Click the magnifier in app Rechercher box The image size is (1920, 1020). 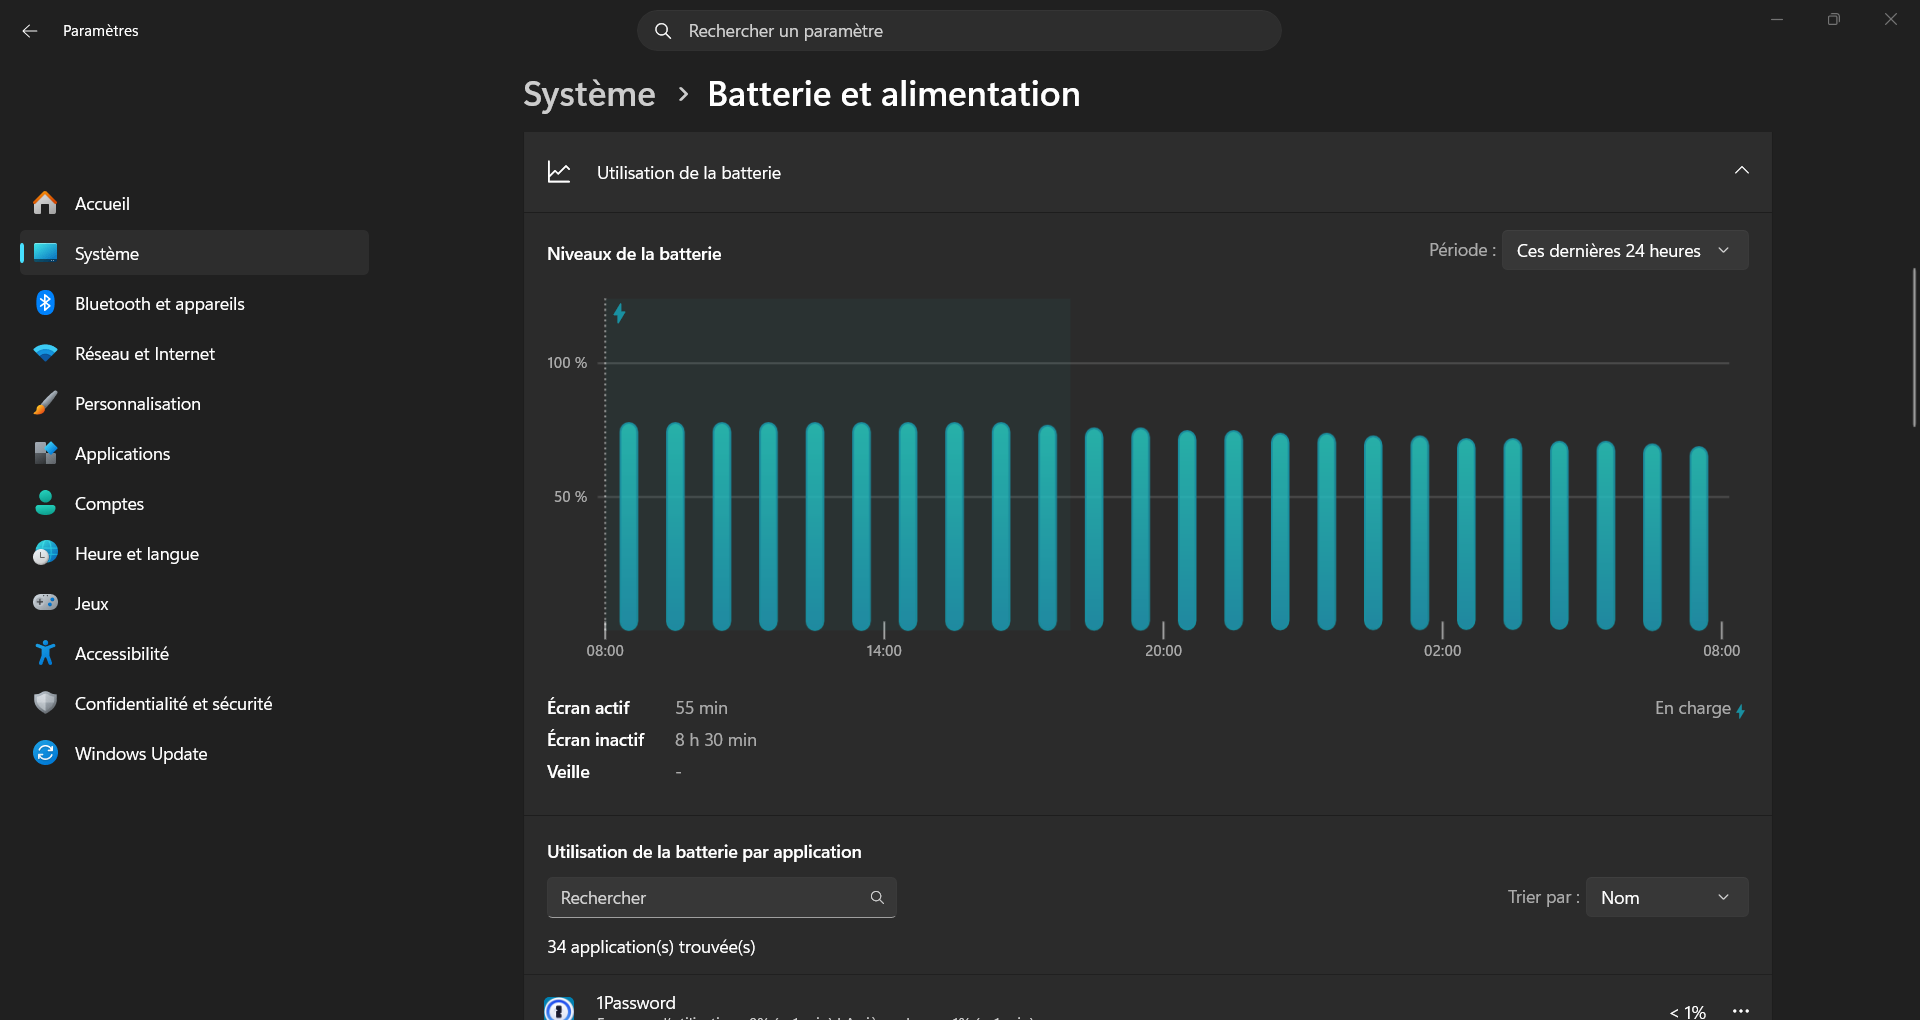click(877, 897)
